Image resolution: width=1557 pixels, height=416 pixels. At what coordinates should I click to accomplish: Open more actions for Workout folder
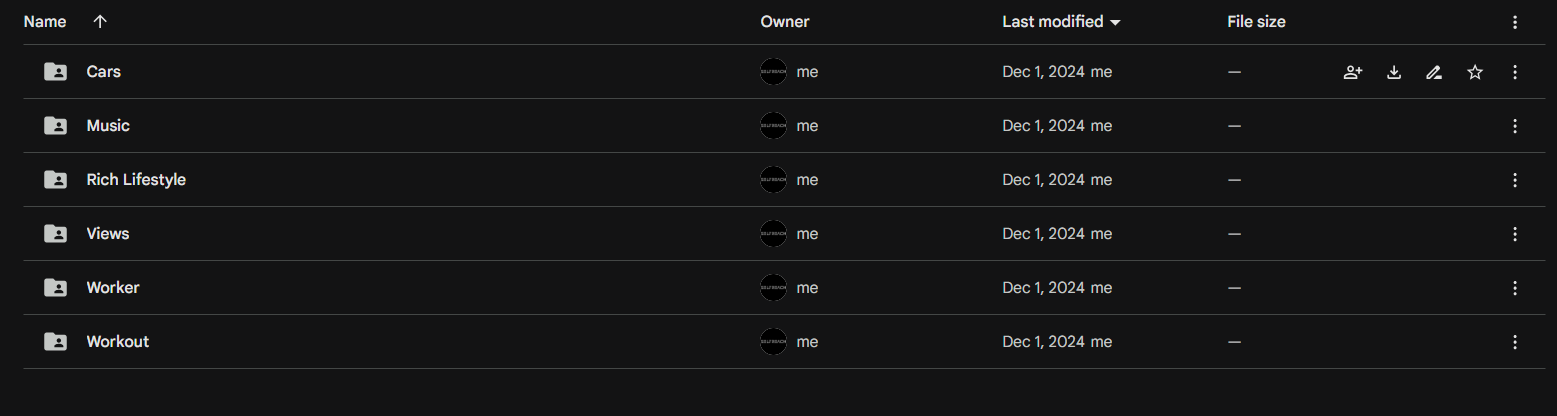[x=1515, y=342]
